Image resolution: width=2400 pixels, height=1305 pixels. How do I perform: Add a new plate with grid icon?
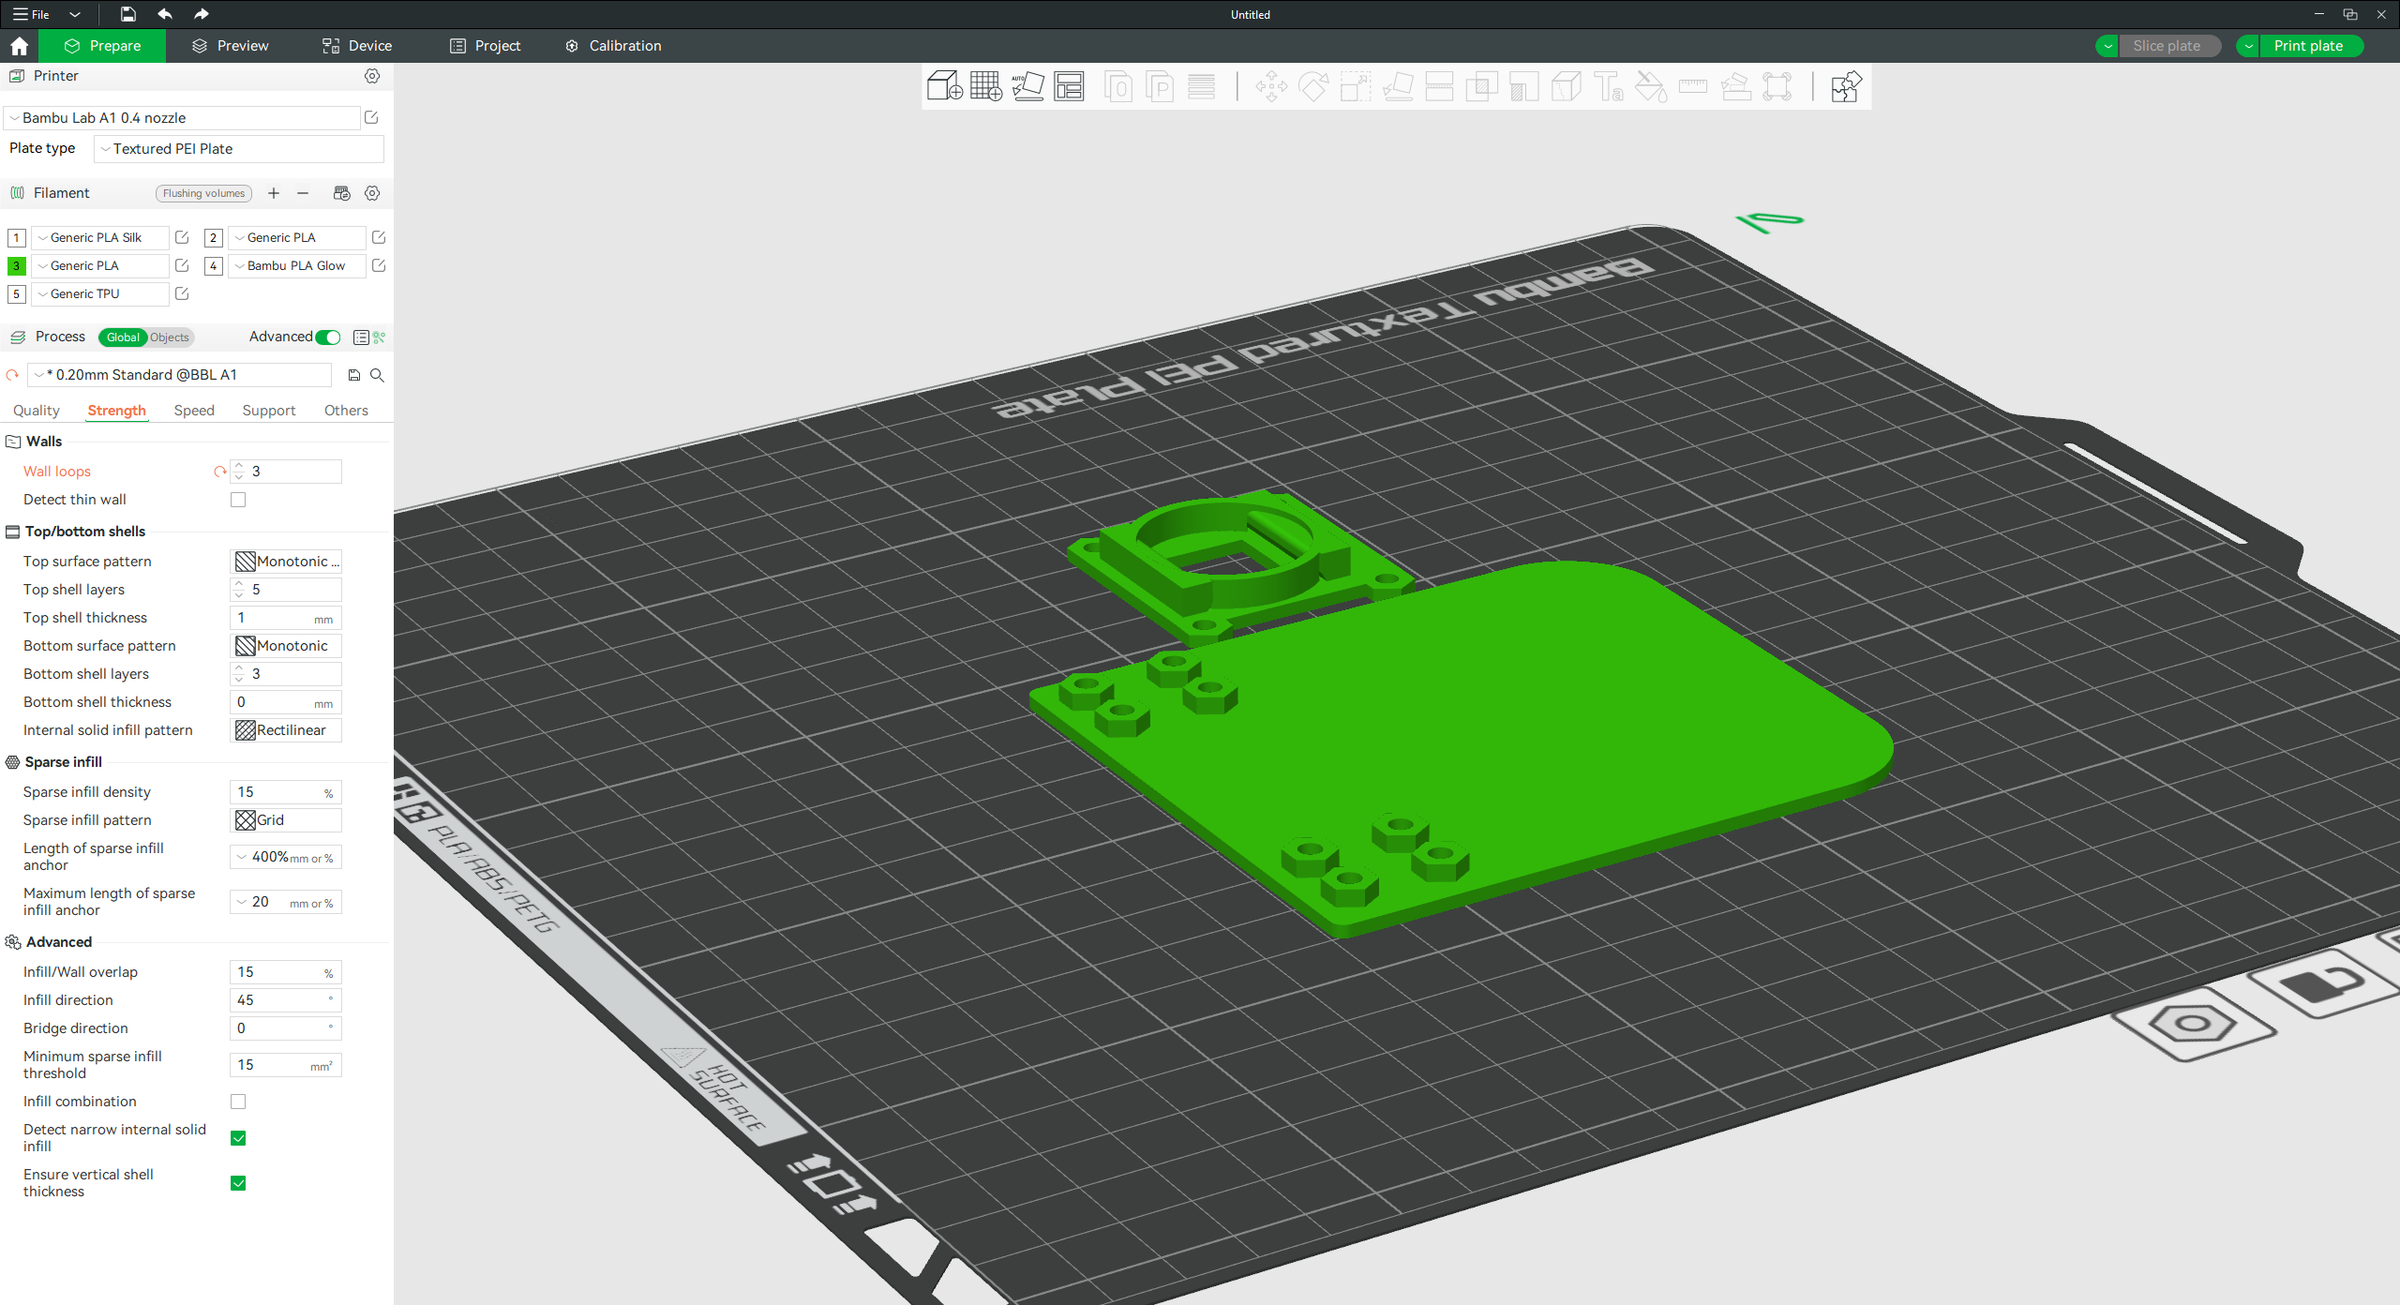click(x=986, y=86)
